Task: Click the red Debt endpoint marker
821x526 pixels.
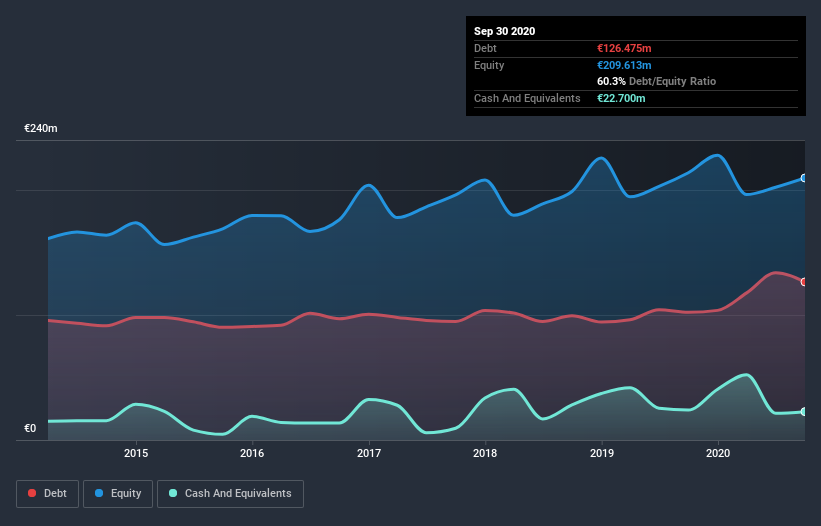Action: click(x=804, y=282)
